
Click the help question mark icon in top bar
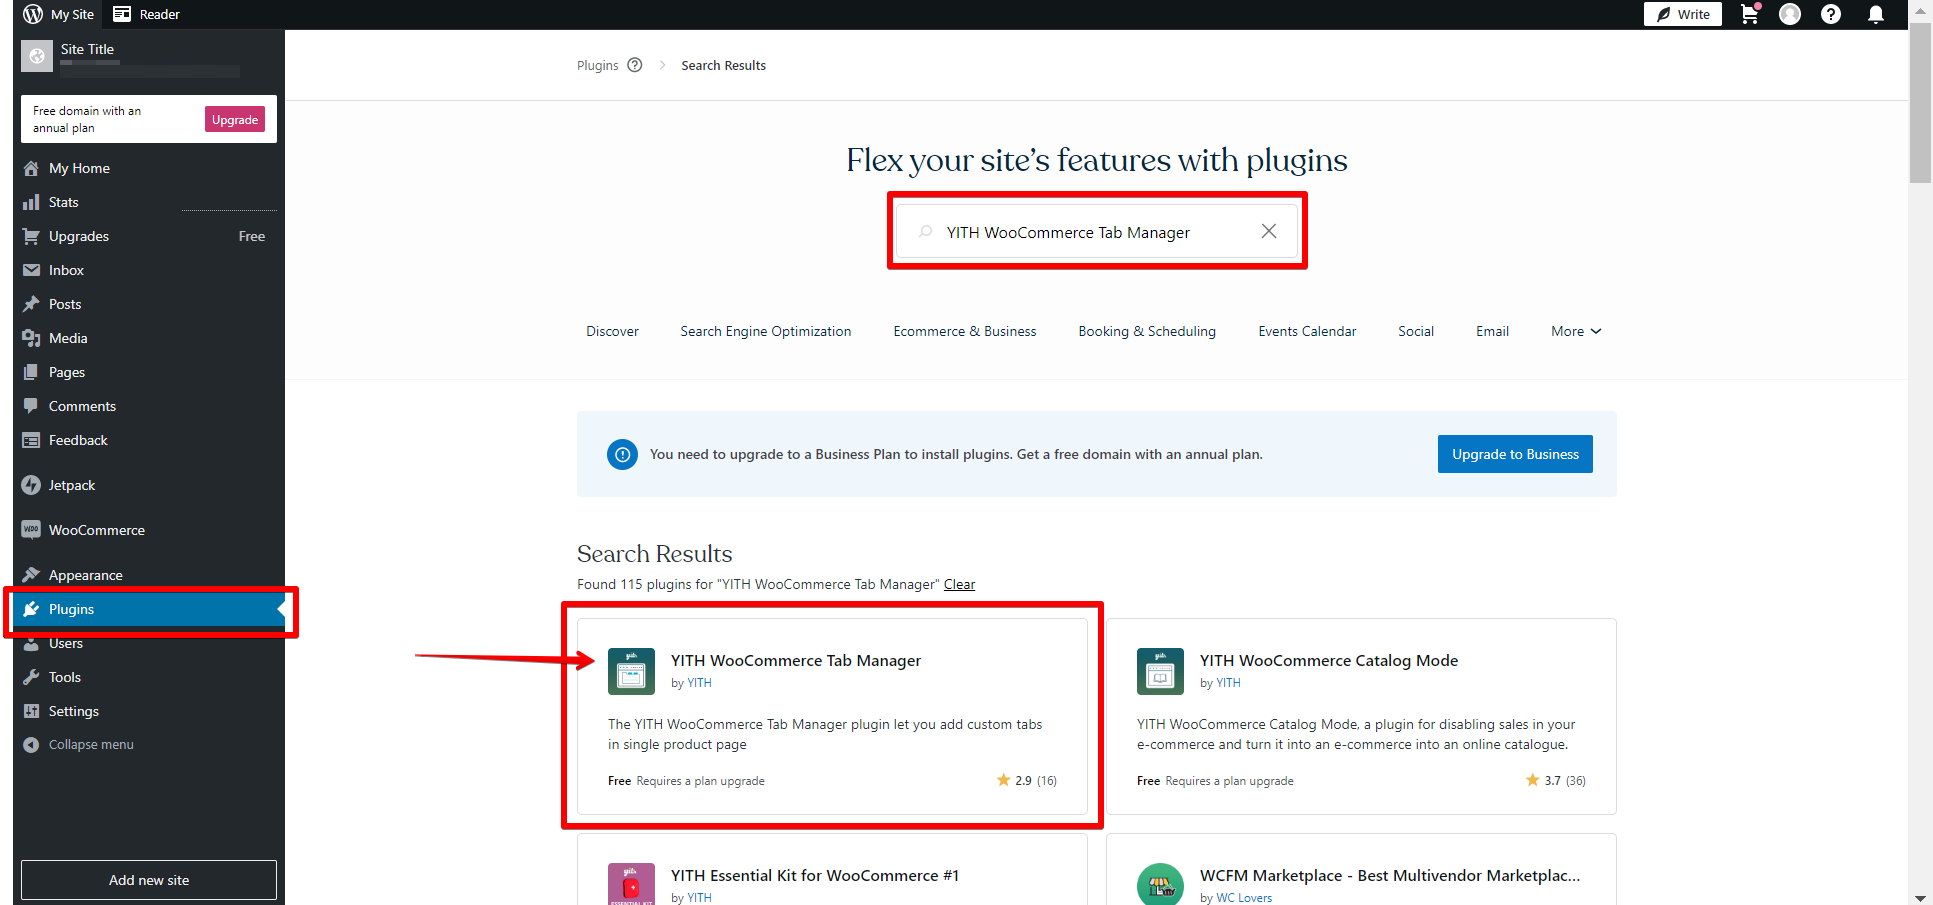click(x=1830, y=14)
